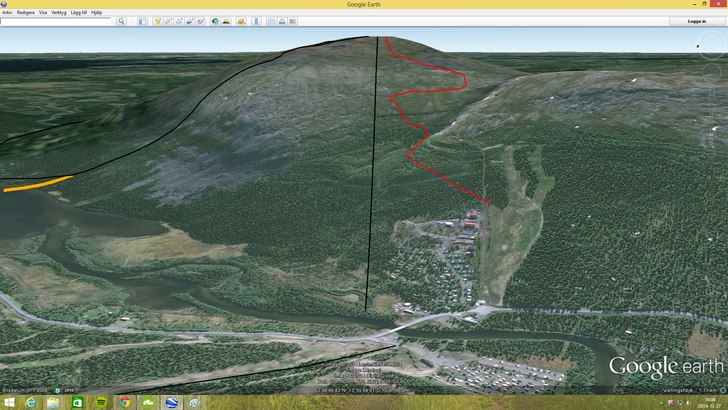The height and width of the screenshot is (410, 728).
Task: Click the email icon in toolbar
Action: [271, 21]
